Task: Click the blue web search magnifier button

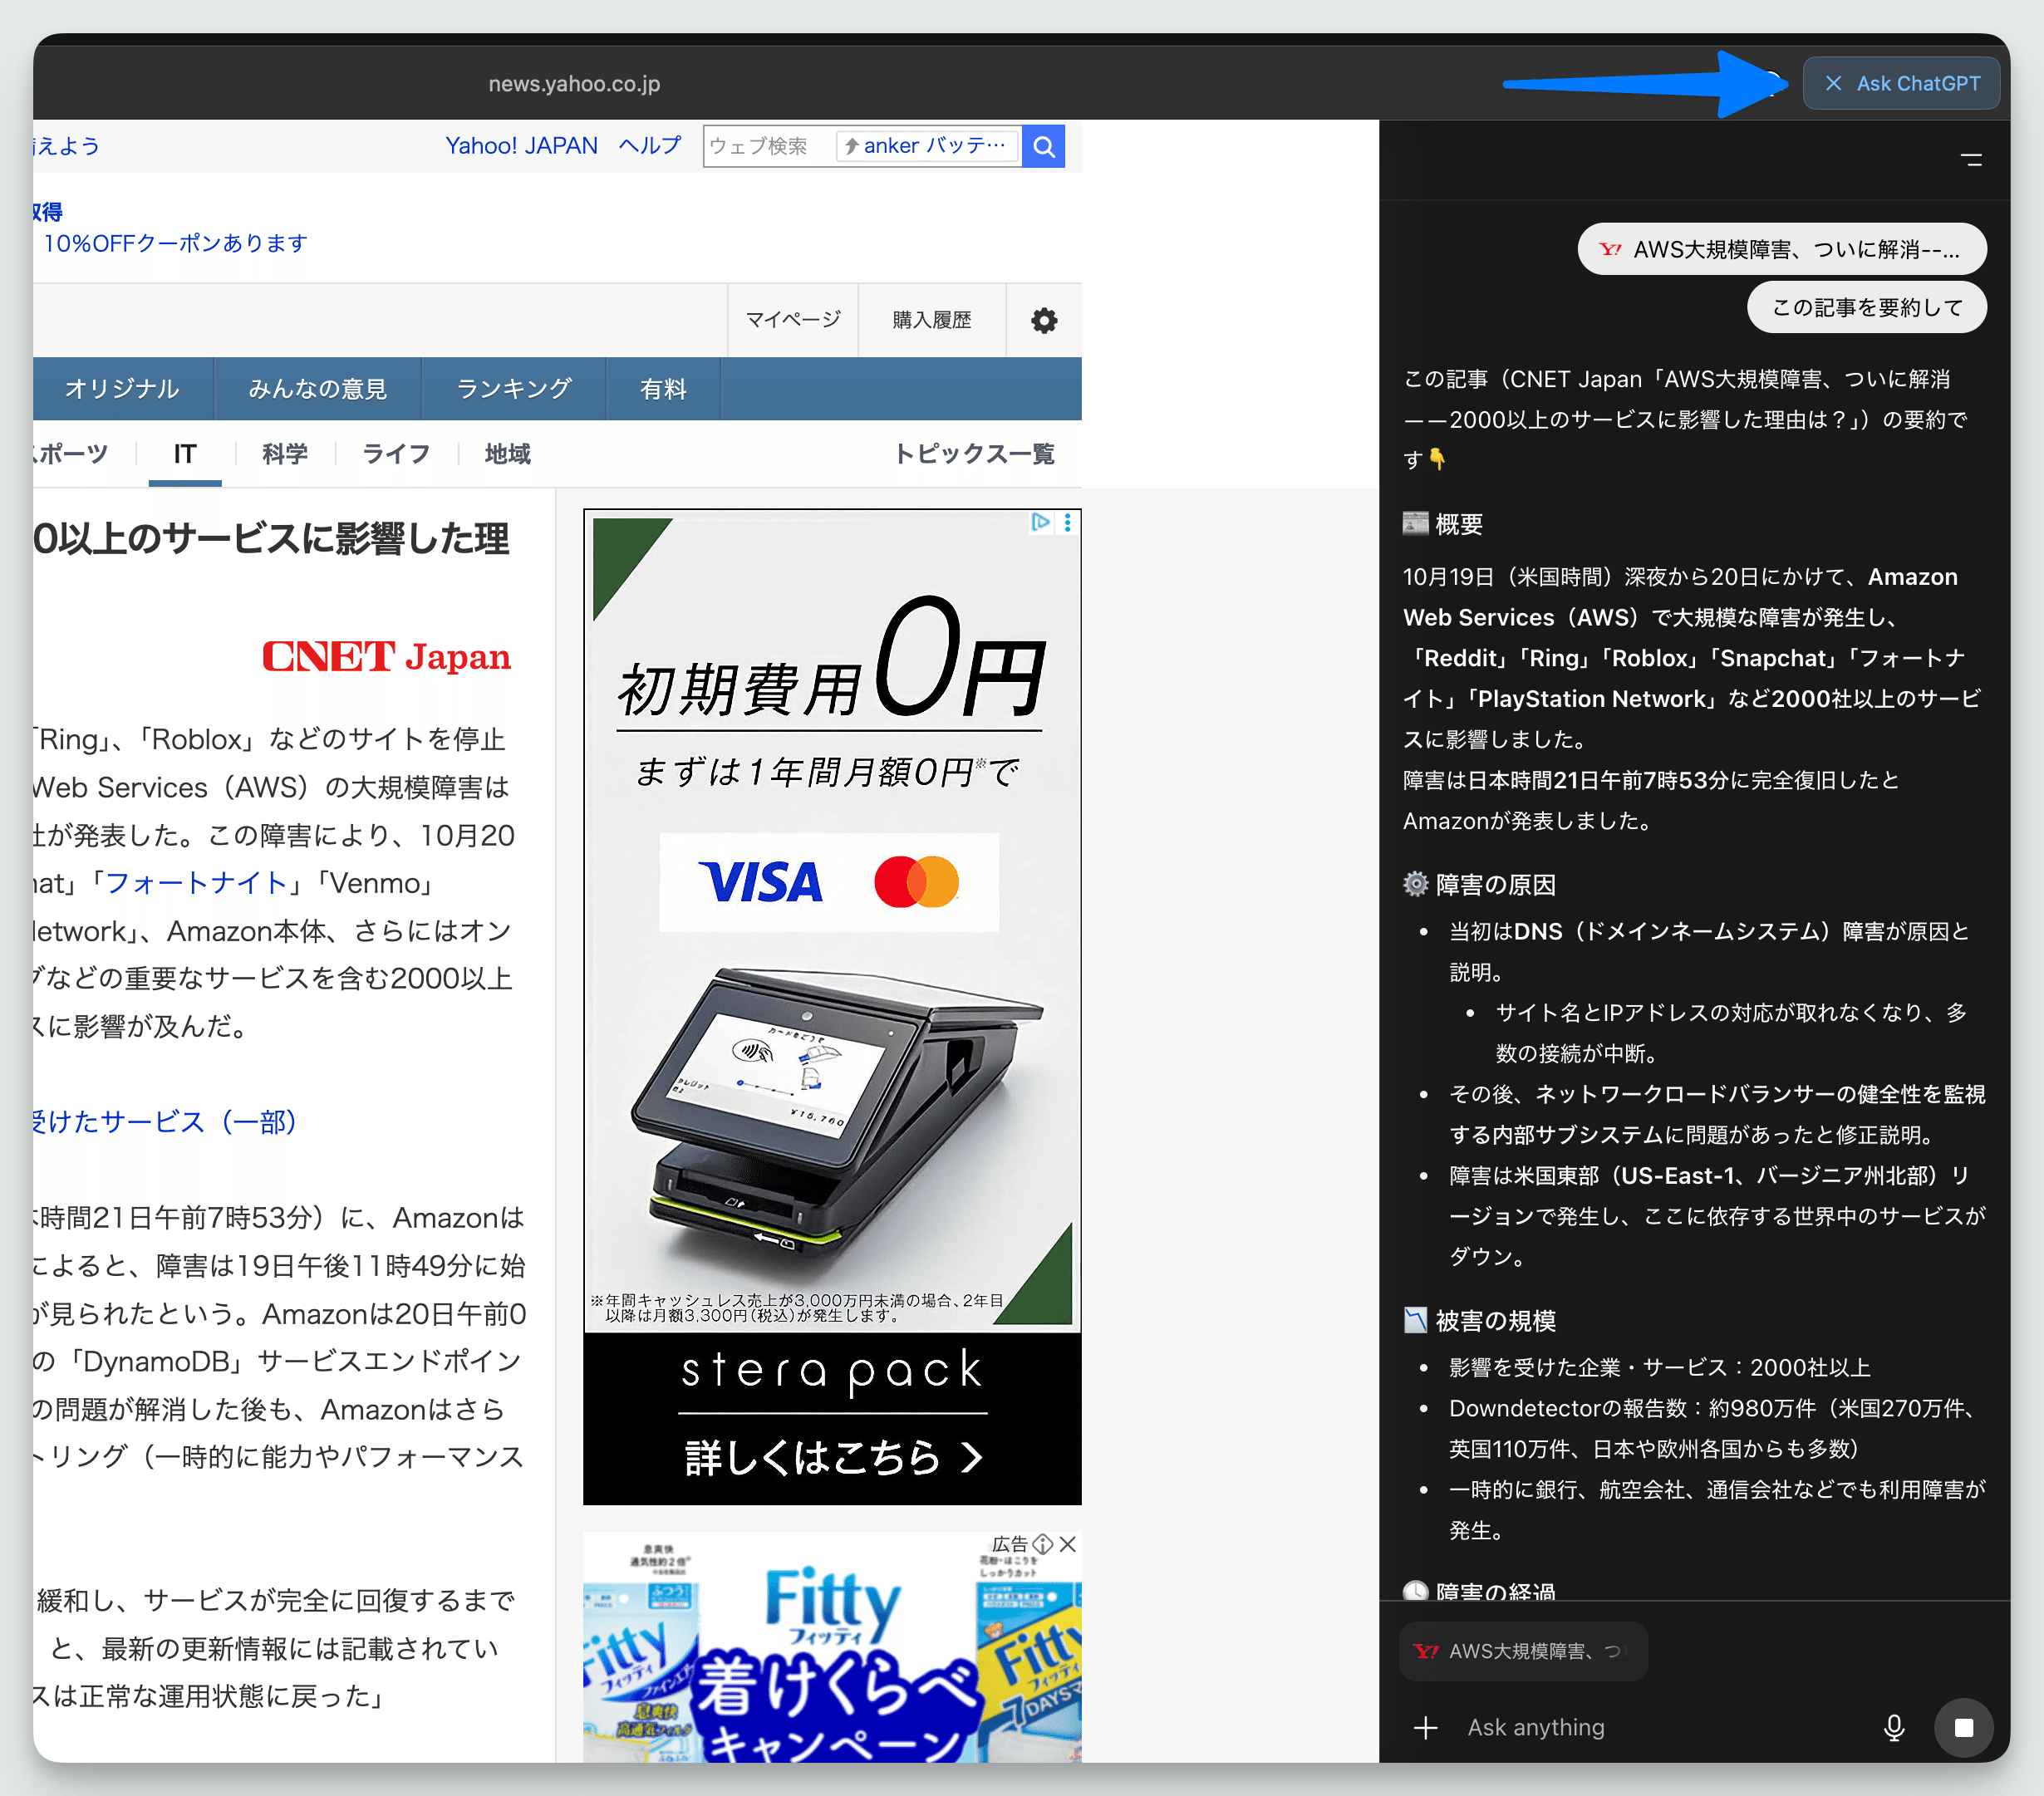Action: (x=1043, y=147)
